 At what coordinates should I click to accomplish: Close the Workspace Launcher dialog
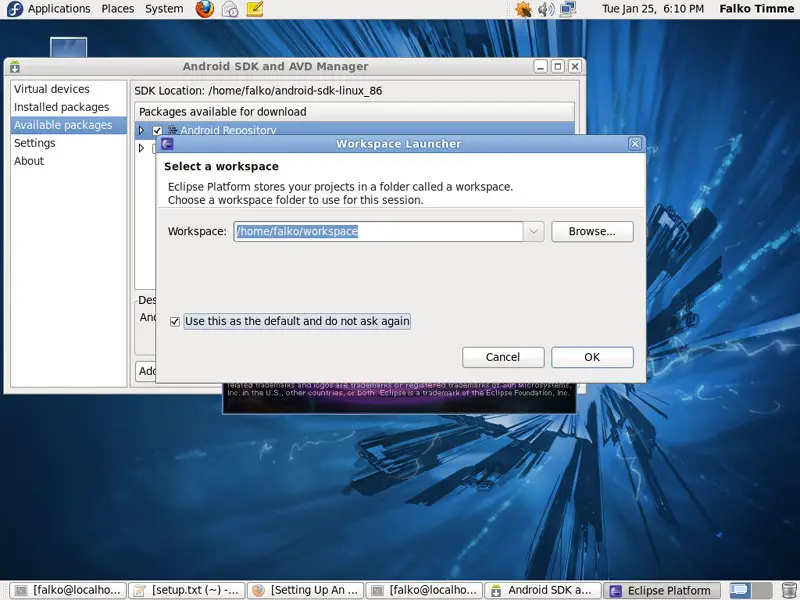pos(635,144)
